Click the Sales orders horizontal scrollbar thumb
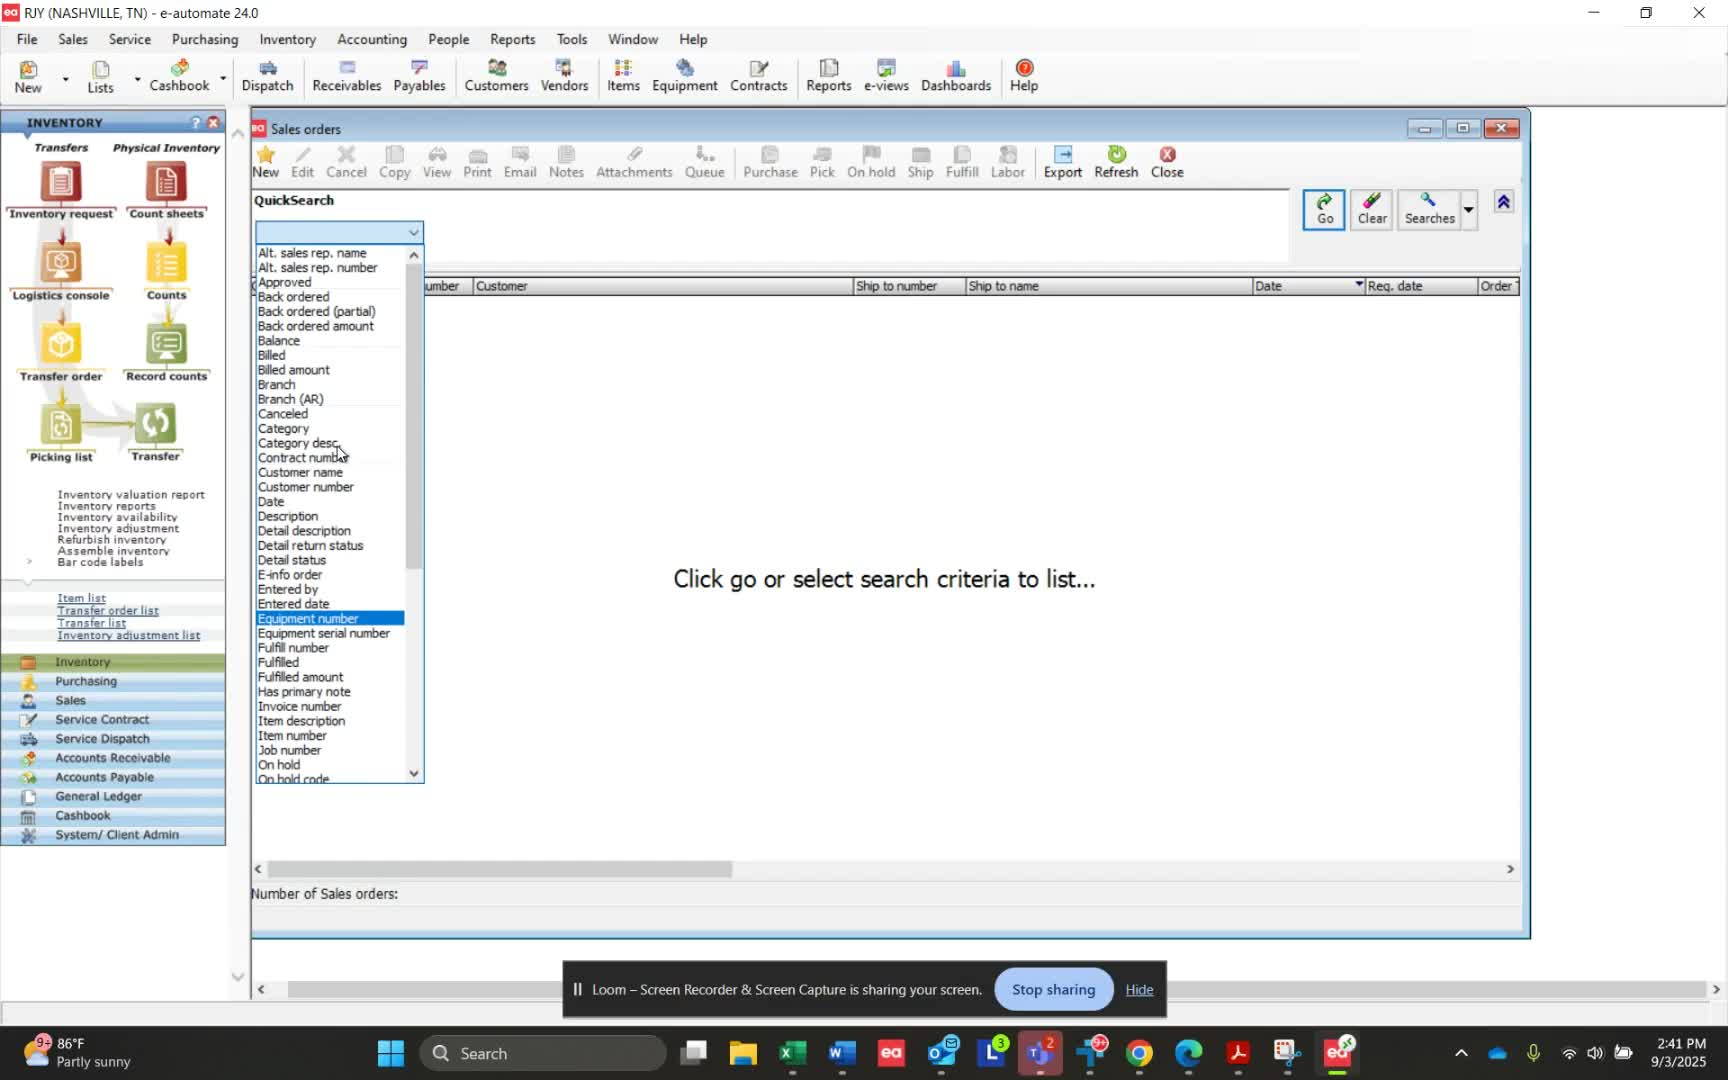The image size is (1728, 1080). click(x=500, y=869)
